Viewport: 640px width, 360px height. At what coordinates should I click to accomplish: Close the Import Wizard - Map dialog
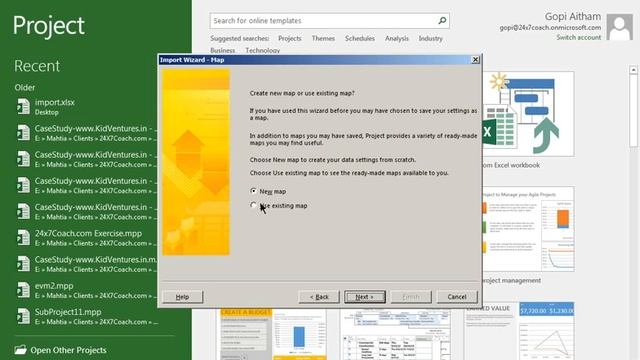click(x=476, y=60)
